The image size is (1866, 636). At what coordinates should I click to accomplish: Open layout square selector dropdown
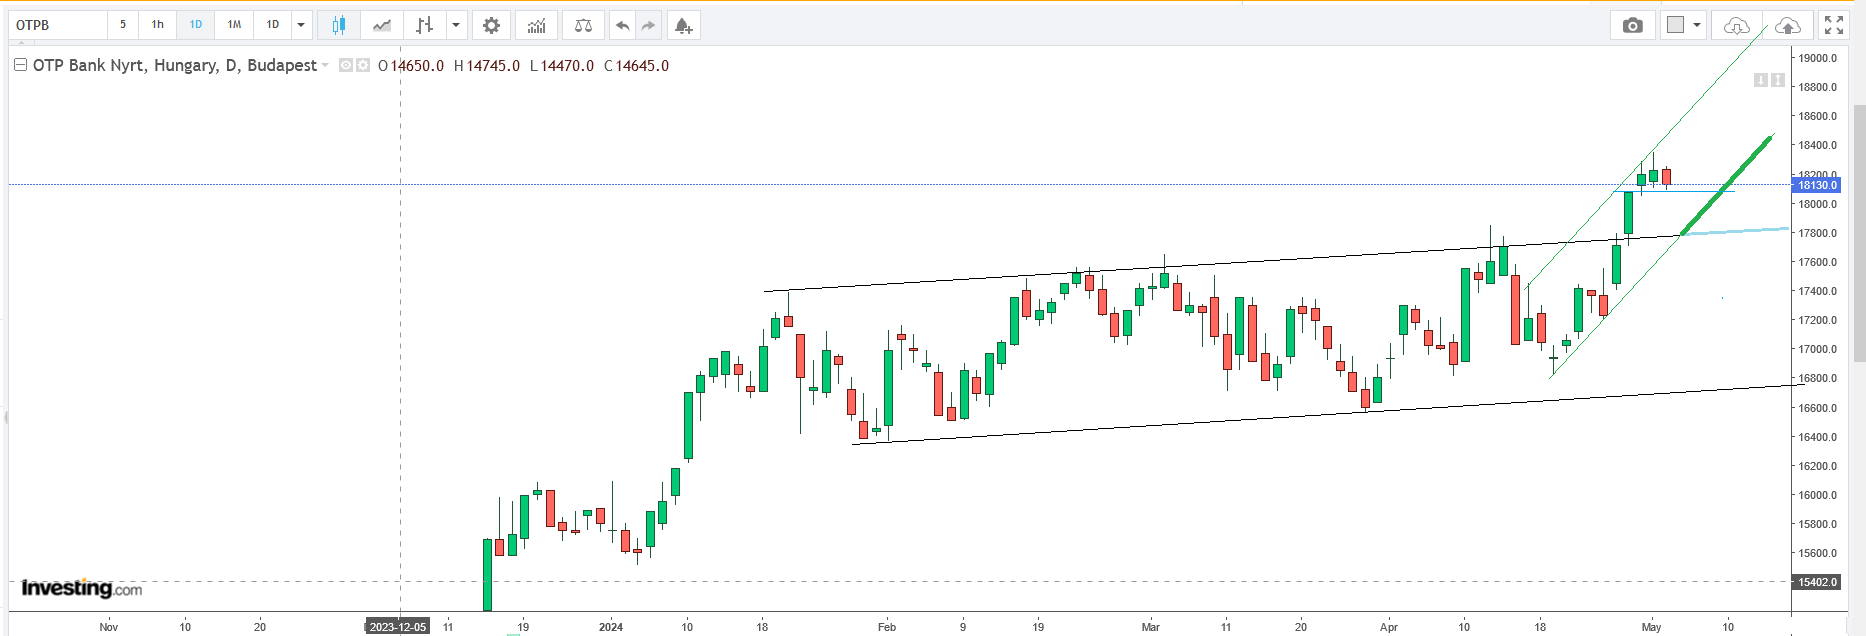(x=1697, y=25)
